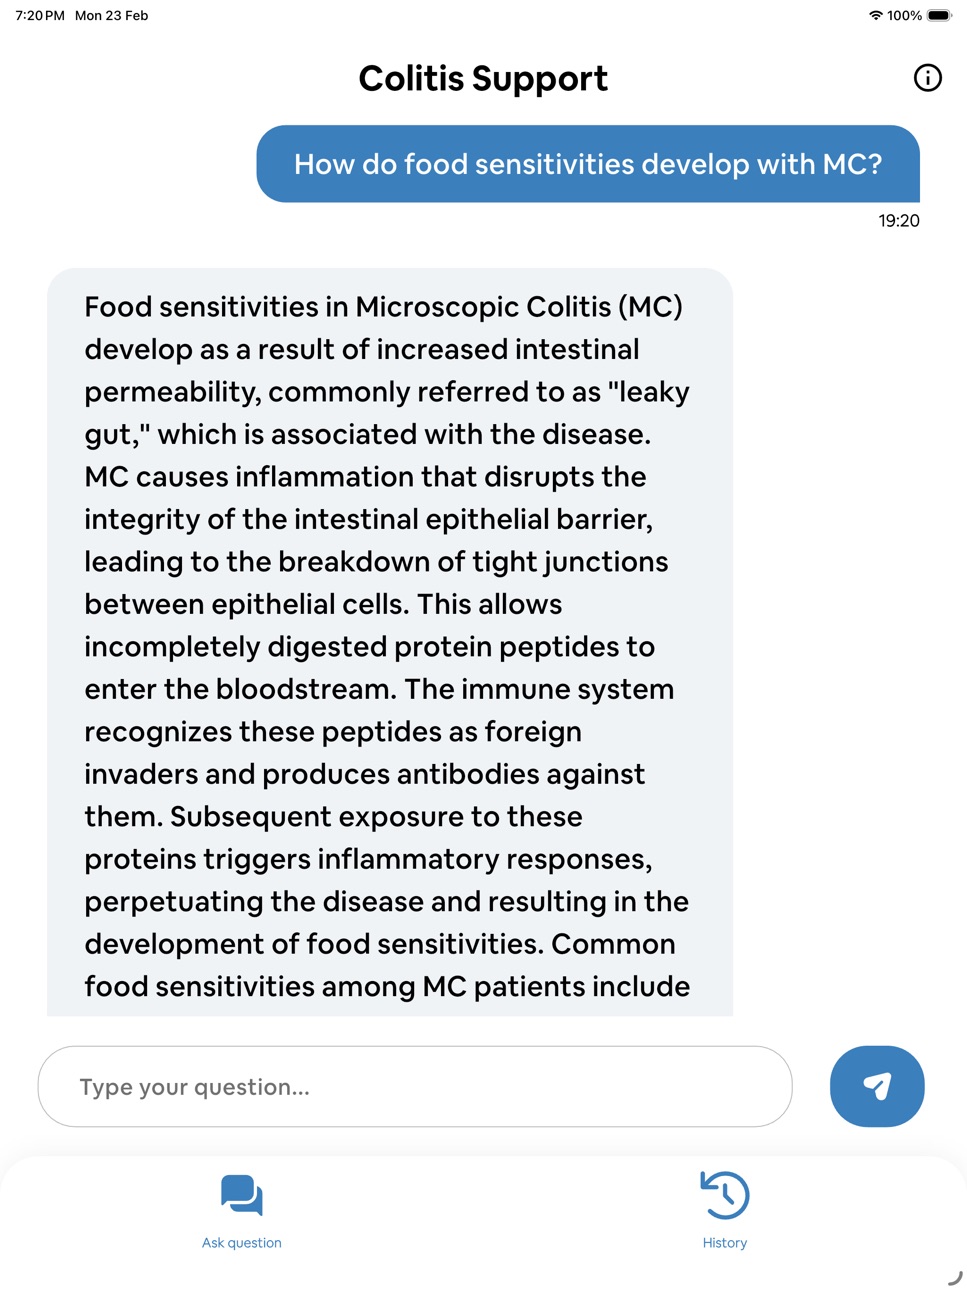The height and width of the screenshot is (1290, 967).
Task: Select the chat bubbles Ask question icon
Action: point(242,1195)
